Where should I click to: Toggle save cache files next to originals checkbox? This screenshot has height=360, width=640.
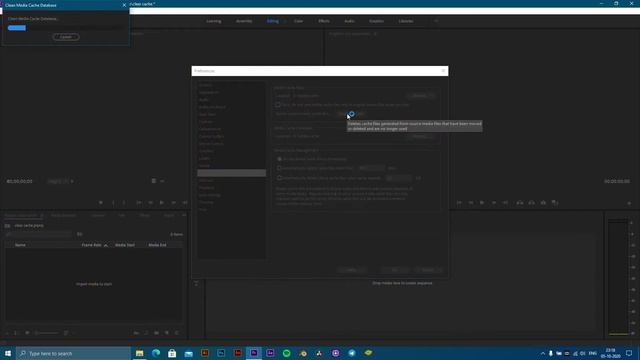tap(278, 105)
